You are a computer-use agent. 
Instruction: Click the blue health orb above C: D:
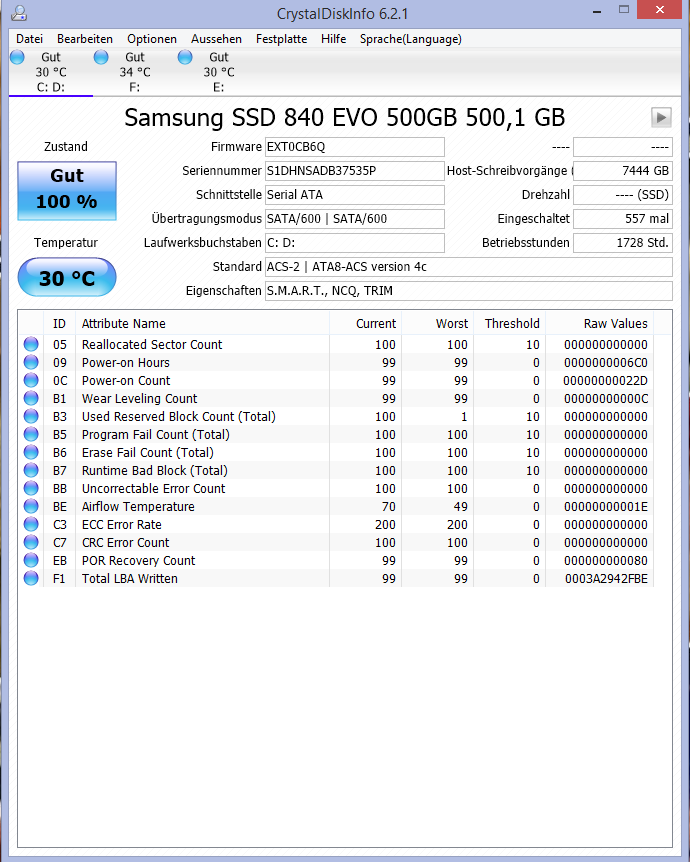[x=18, y=57]
